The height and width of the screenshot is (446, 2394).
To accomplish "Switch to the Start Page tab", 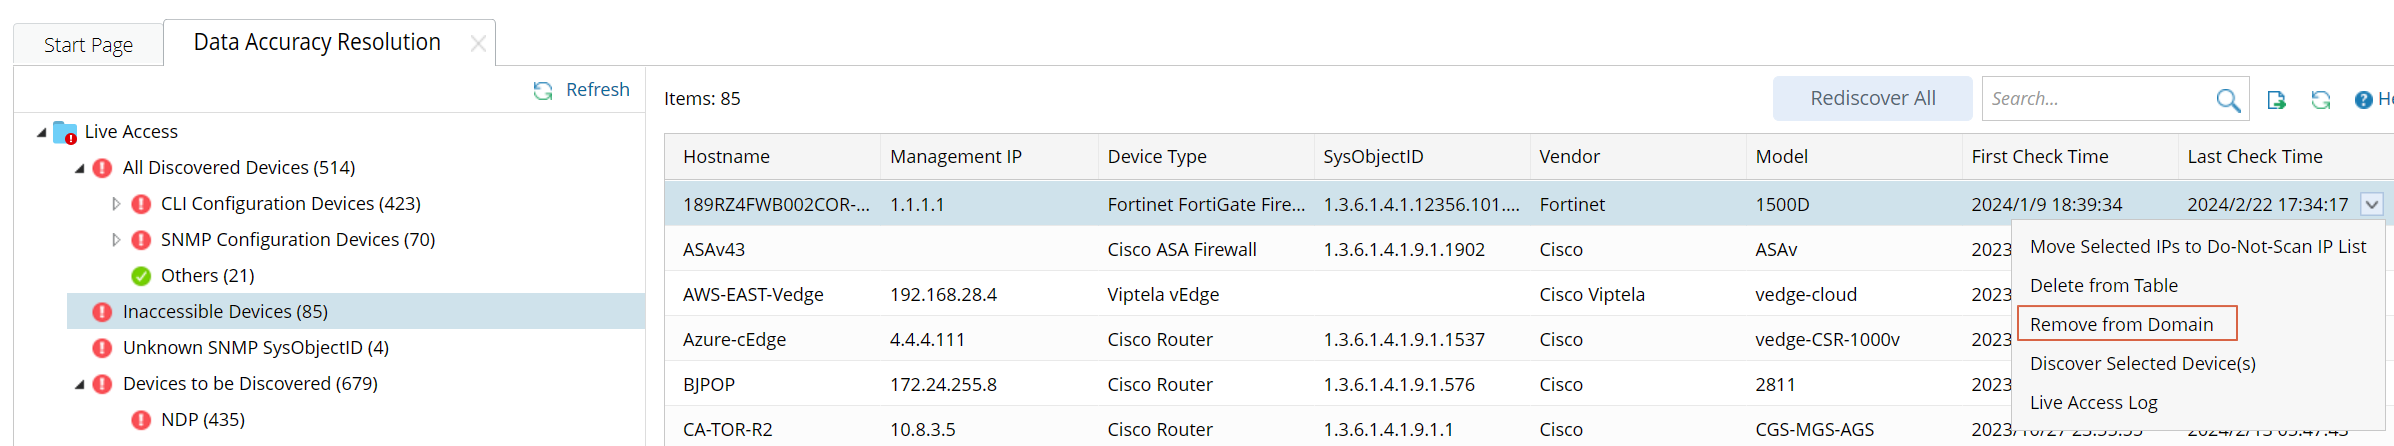I will [88, 45].
